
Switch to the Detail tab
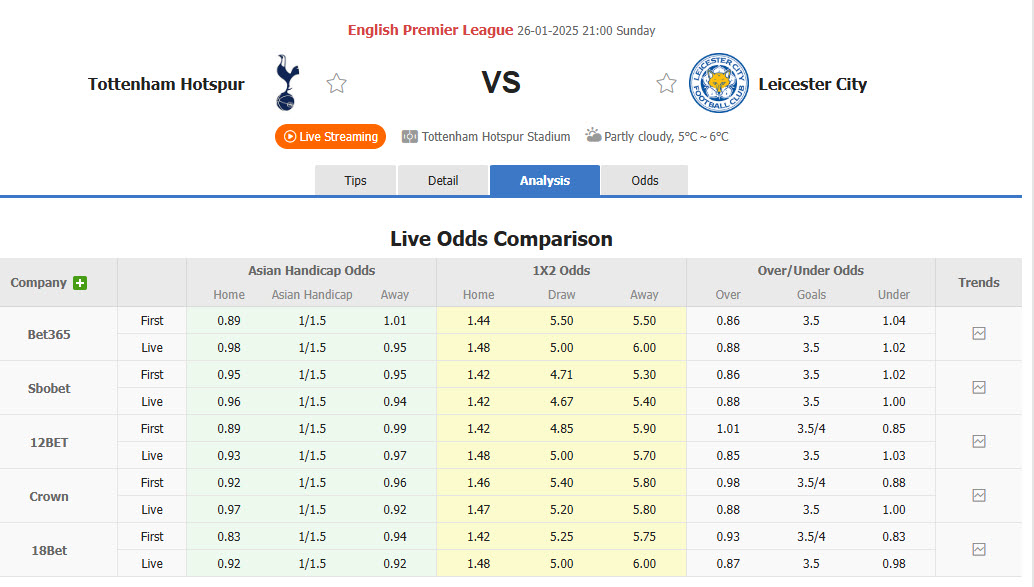click(x=443, y=180)
